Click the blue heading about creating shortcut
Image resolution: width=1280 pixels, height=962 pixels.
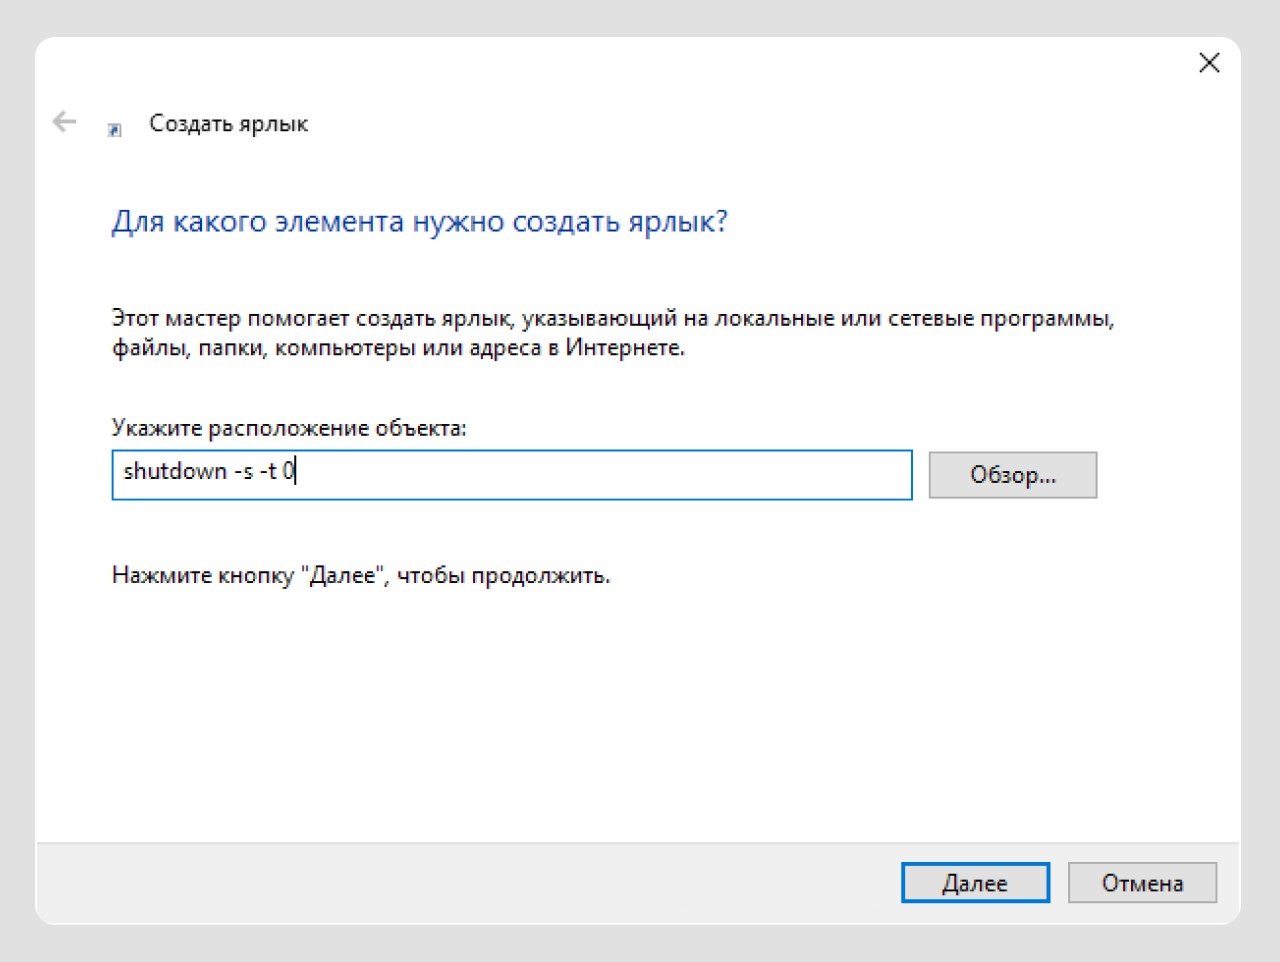(419, 221)
